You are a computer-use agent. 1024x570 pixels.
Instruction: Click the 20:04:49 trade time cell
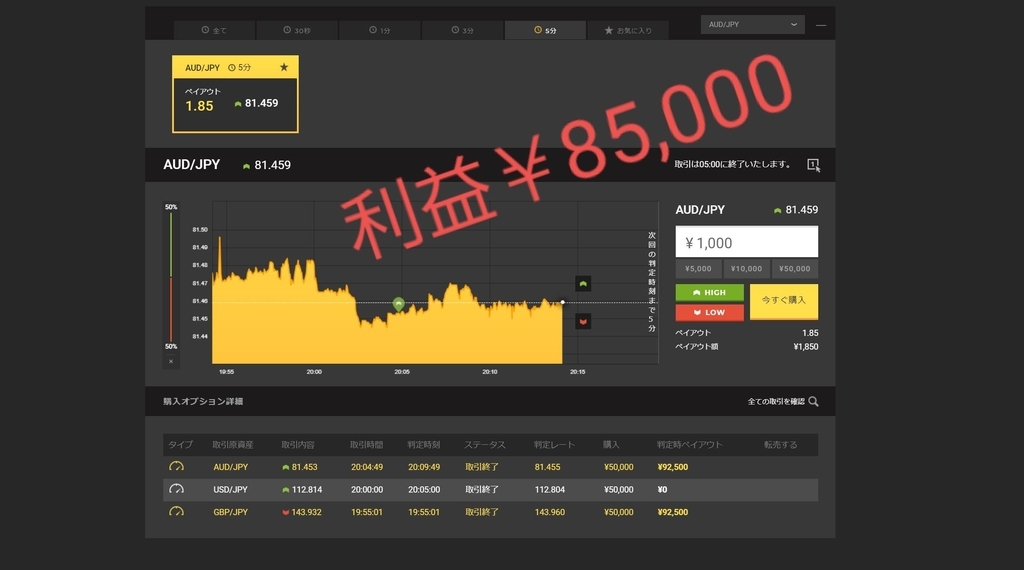(x=367, y=467)
